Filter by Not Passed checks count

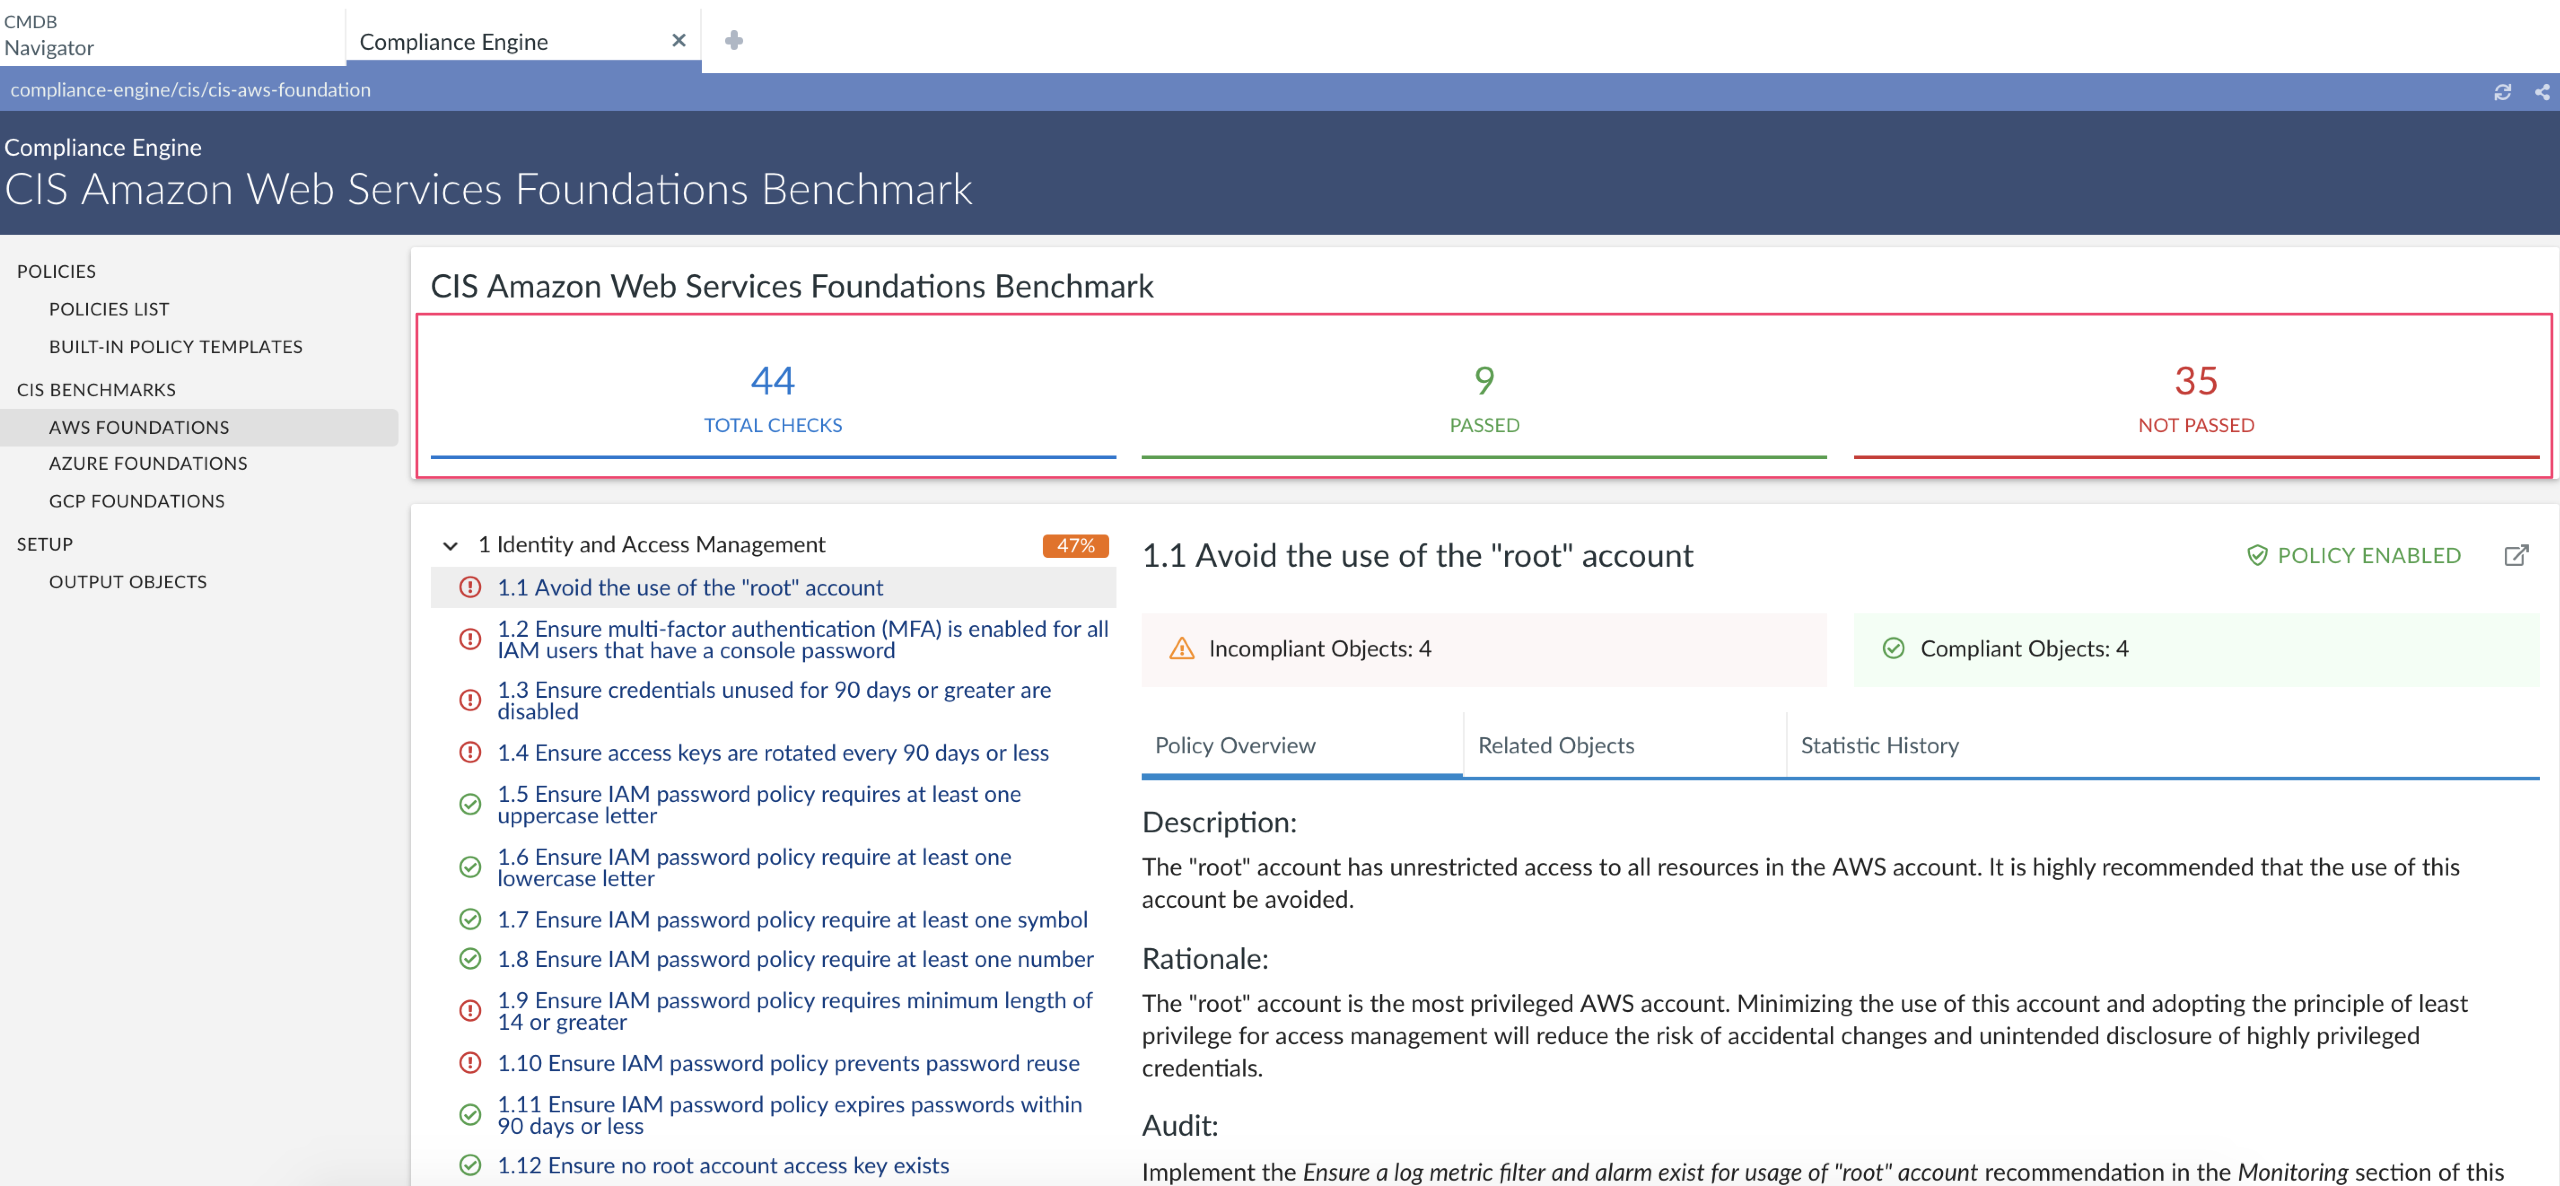[2195, 398]
